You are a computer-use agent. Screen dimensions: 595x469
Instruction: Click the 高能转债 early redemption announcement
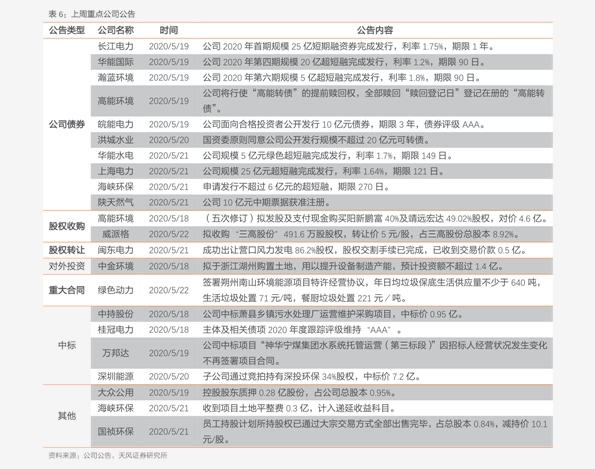[x=374, y=101]
